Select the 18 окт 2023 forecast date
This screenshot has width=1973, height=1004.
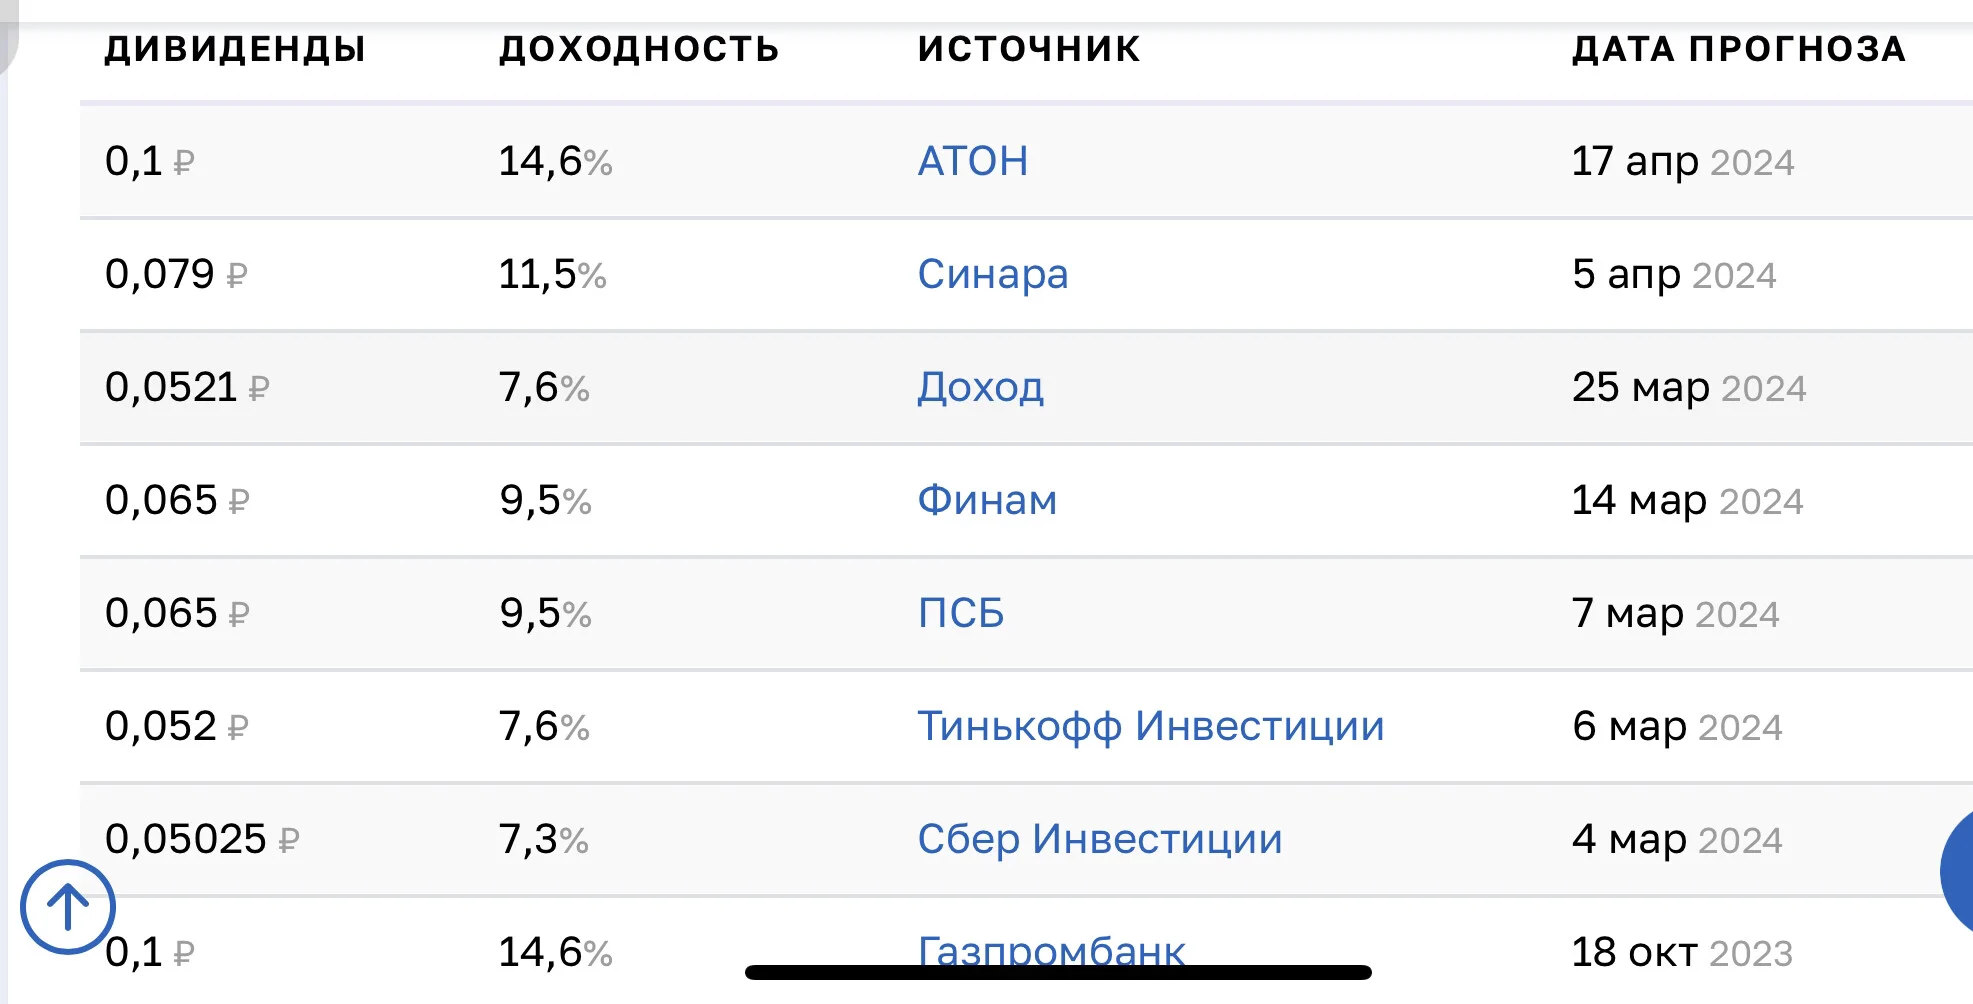point(1682,952)
